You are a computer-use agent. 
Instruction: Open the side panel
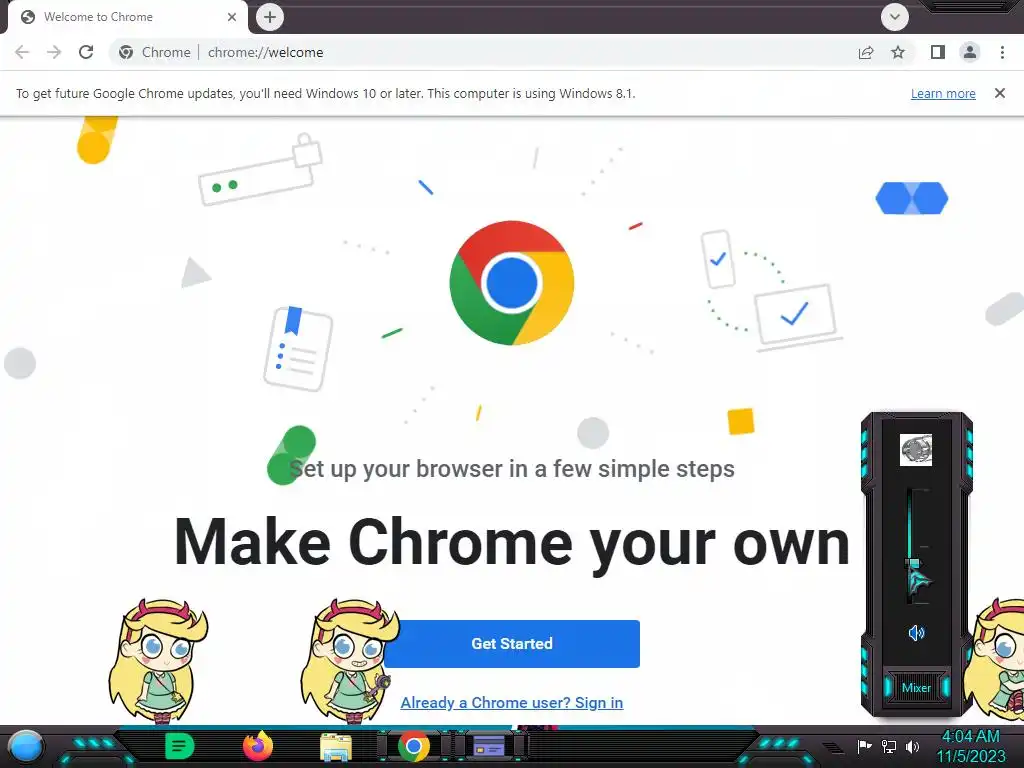click(938, 52)
